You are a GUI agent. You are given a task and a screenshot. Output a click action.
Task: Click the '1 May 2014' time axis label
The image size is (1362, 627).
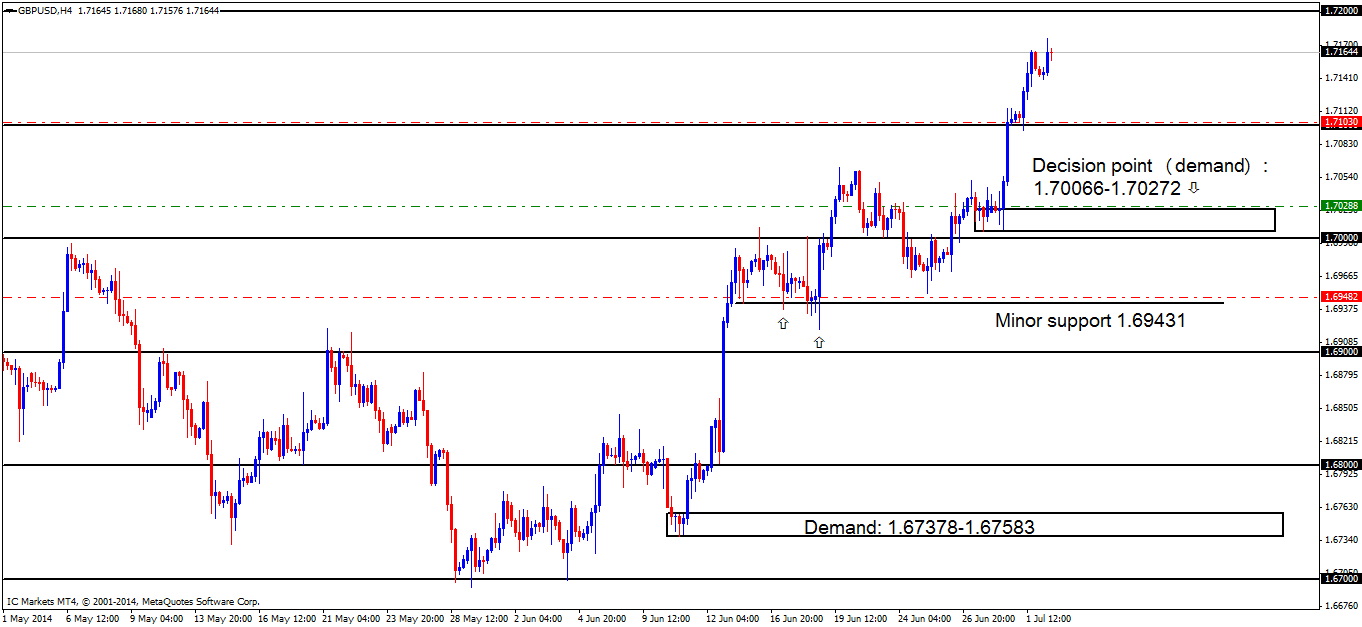point(26,618)
